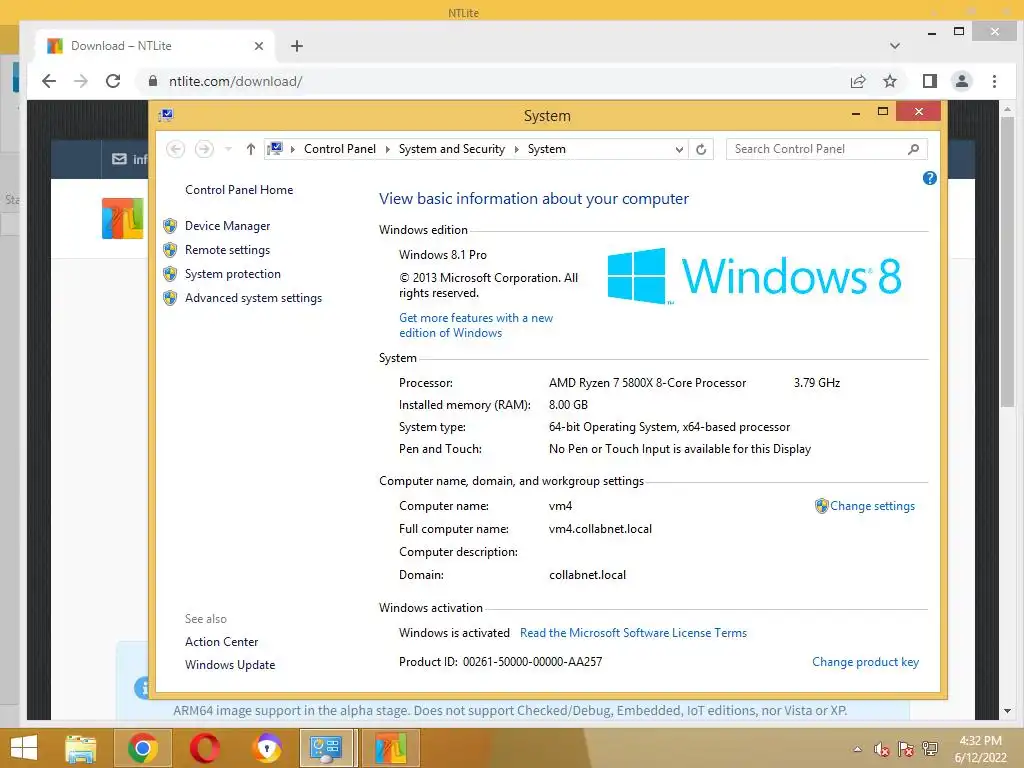
Task: Click the shield icon beside Device Manager
Action: (x=170, y=226)
